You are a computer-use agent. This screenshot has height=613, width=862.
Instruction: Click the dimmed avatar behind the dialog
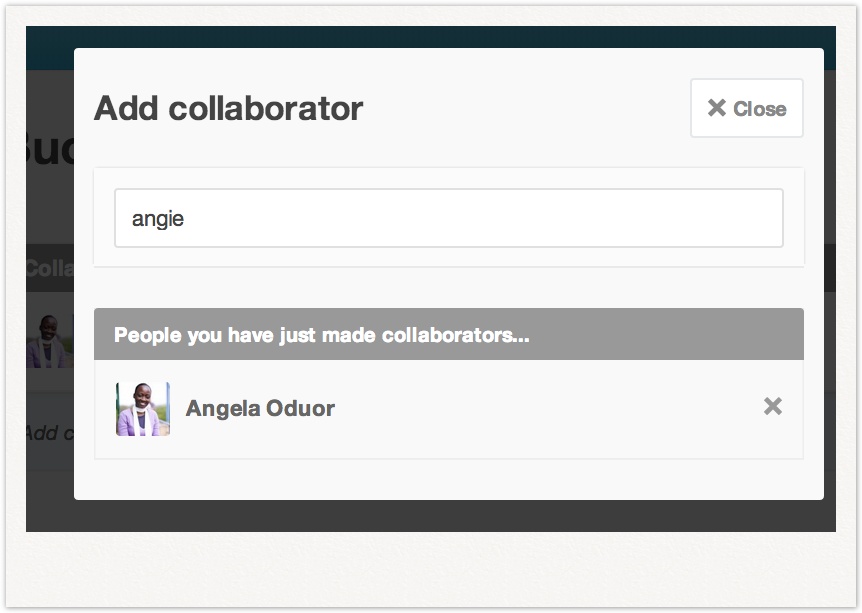[49, 341]
